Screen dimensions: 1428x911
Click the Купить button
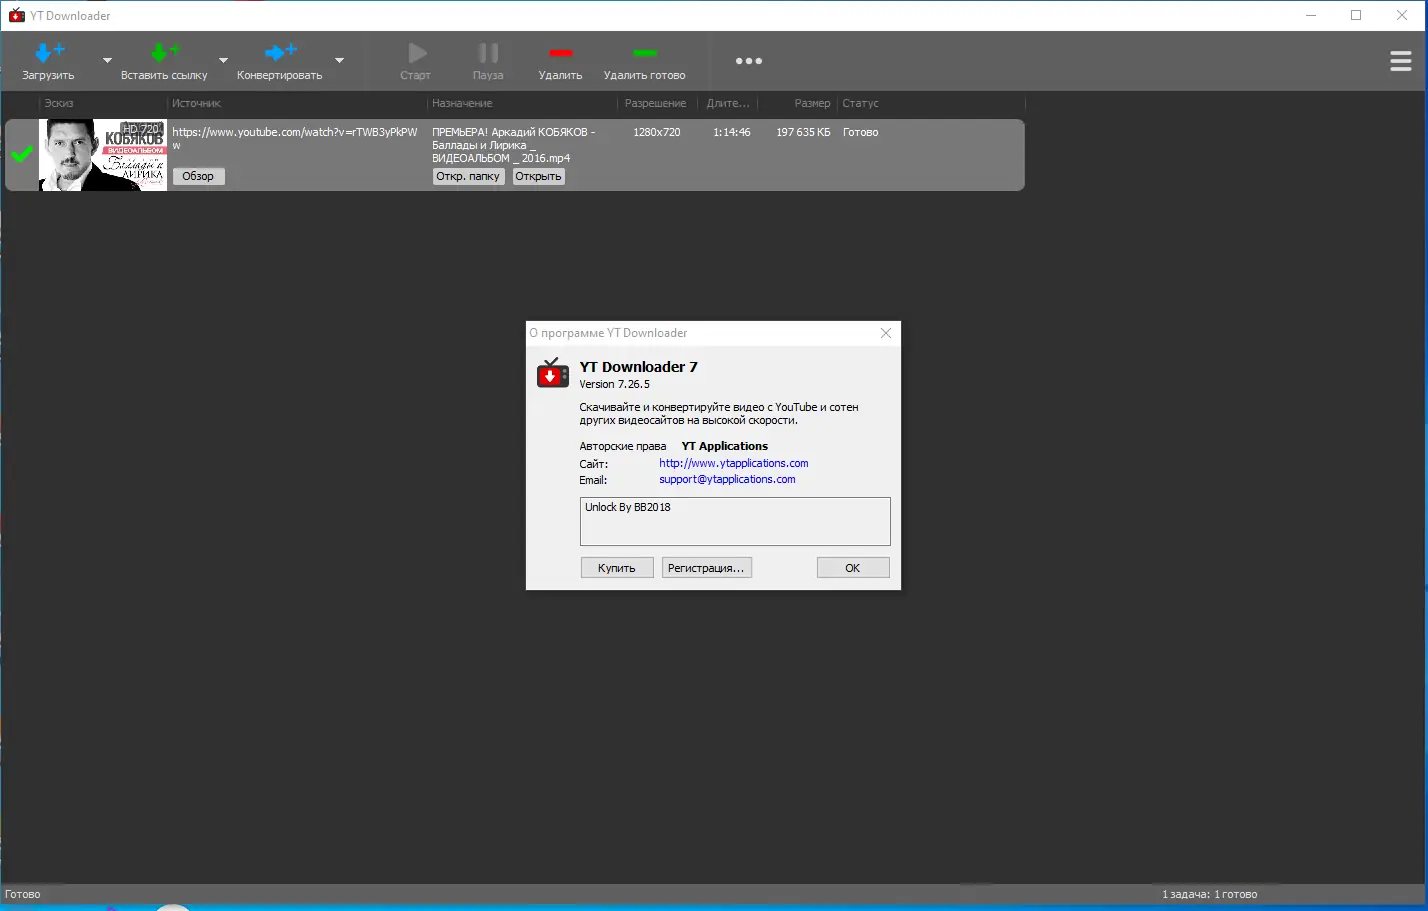point(616,567)
